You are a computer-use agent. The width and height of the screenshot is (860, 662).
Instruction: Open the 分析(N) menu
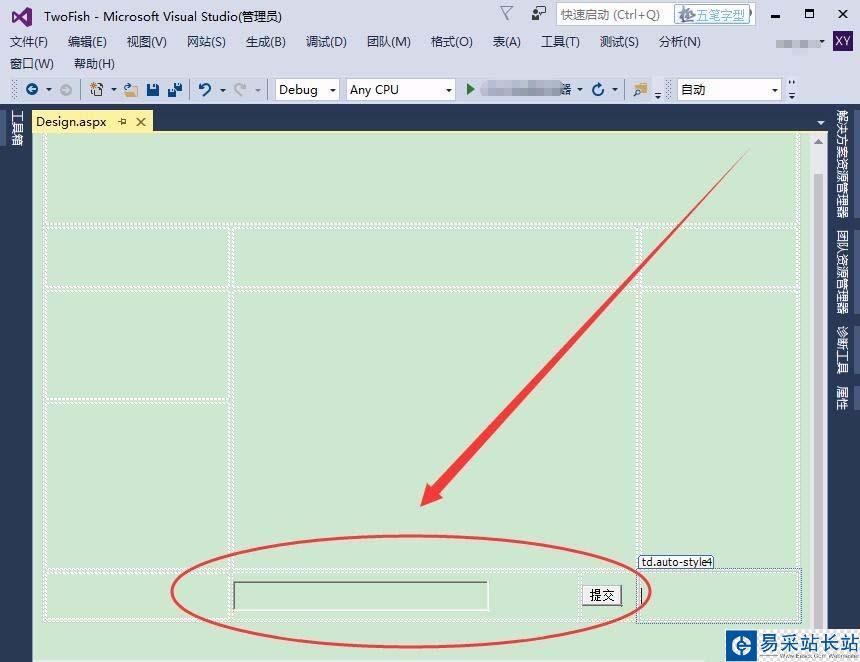(680, 42)
